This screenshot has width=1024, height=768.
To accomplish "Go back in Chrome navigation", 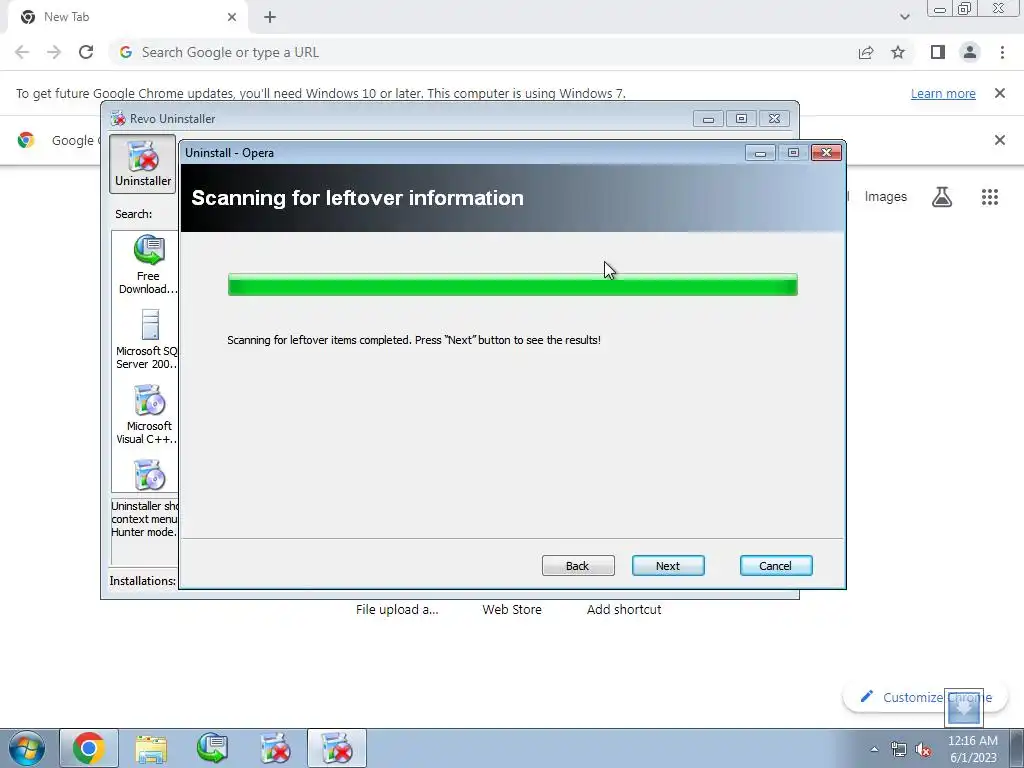I will tap(22, 52).
